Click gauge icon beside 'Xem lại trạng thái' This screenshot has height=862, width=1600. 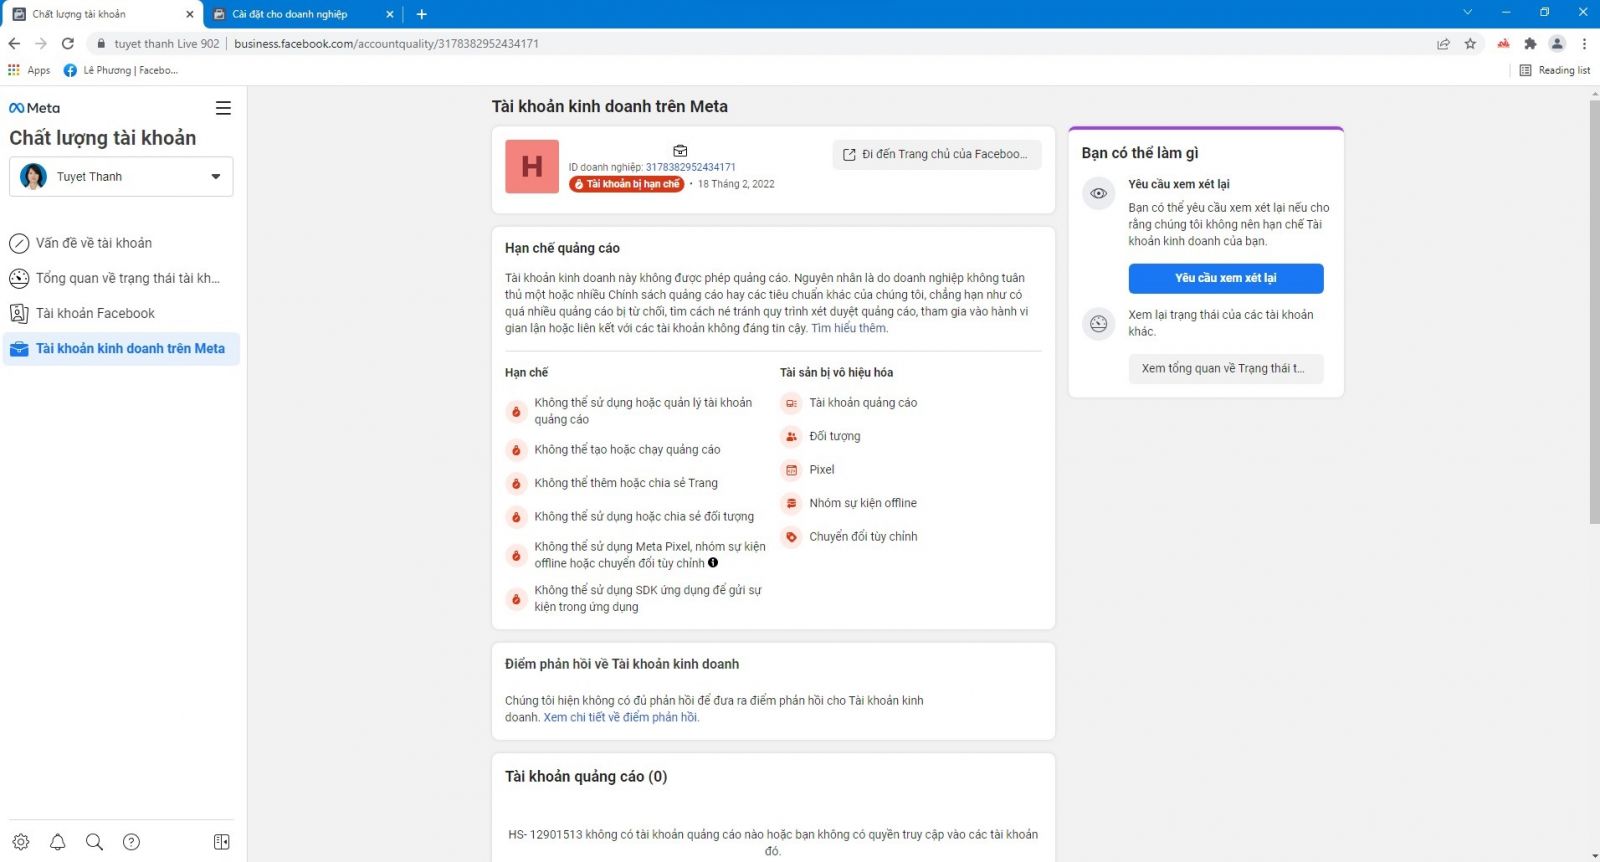(x=1098, y=324)
